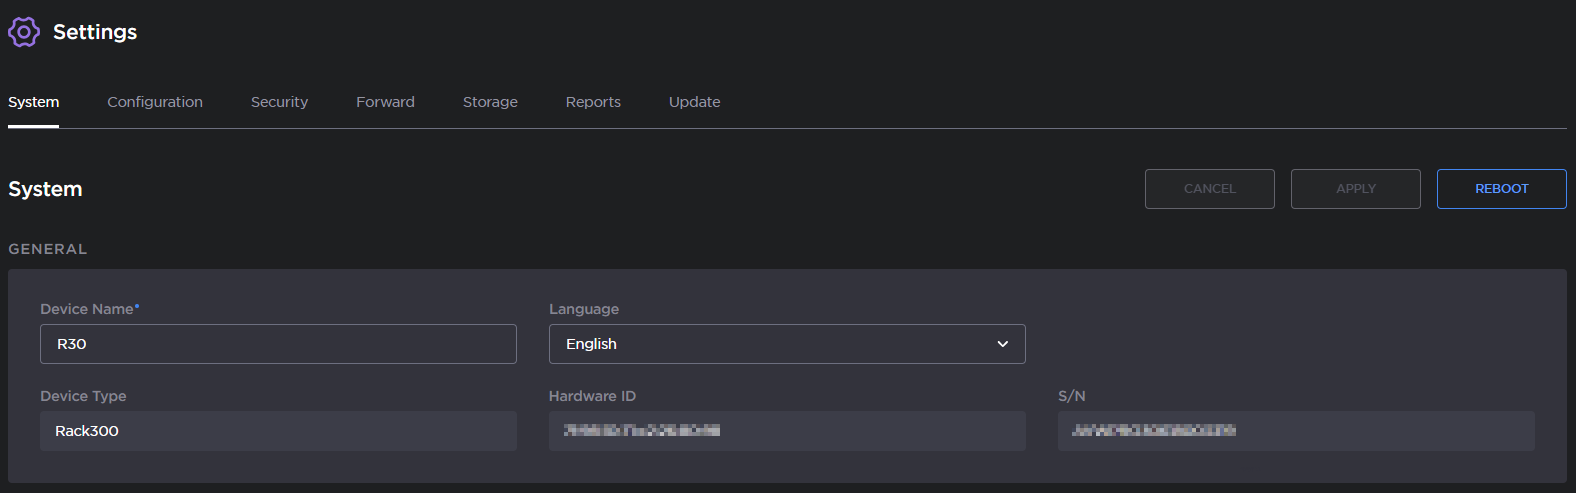Click the Device Type field showing Rack300
This screenshot has height=493, width=1576.
click(278, 431)
